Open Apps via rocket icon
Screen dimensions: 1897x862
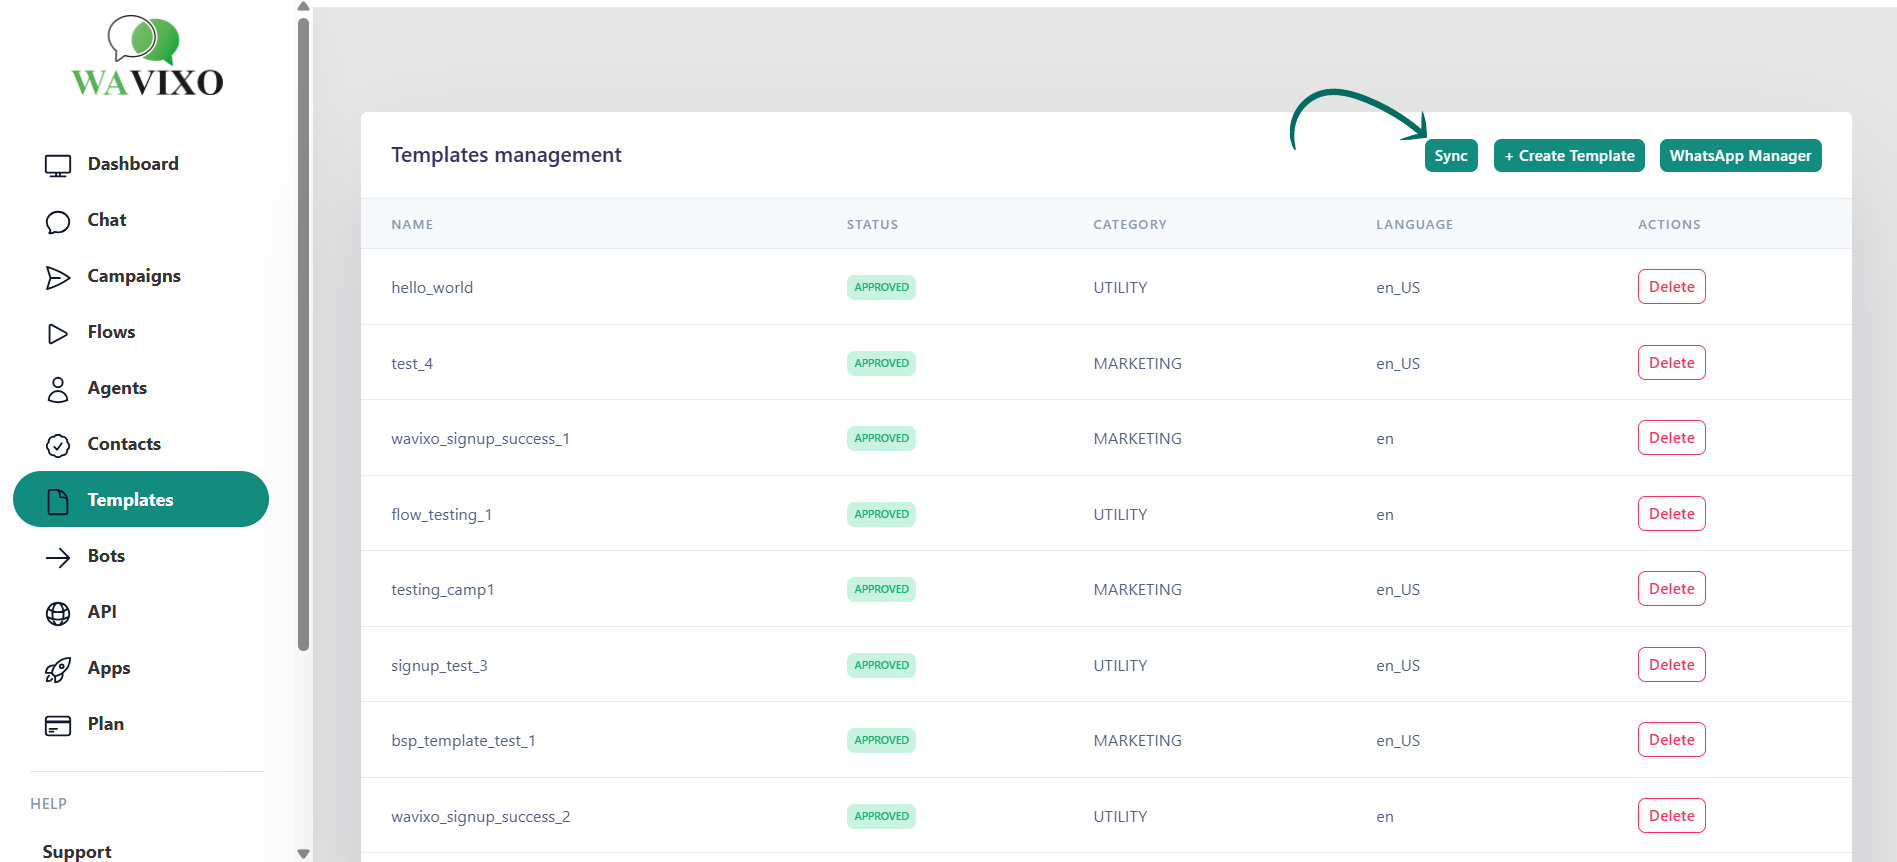click(x=58, y=669)
